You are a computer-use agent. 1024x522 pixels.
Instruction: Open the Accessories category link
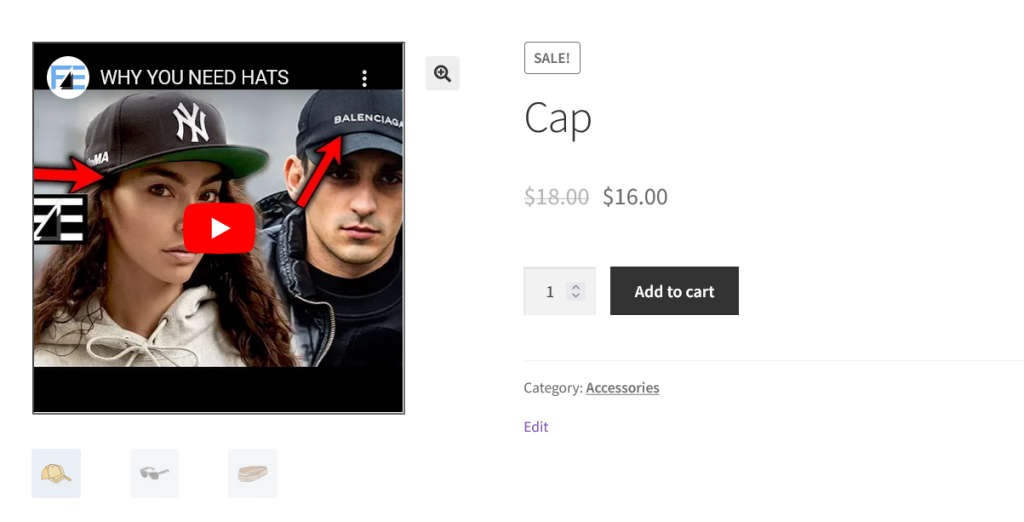(x=622, y=388)
